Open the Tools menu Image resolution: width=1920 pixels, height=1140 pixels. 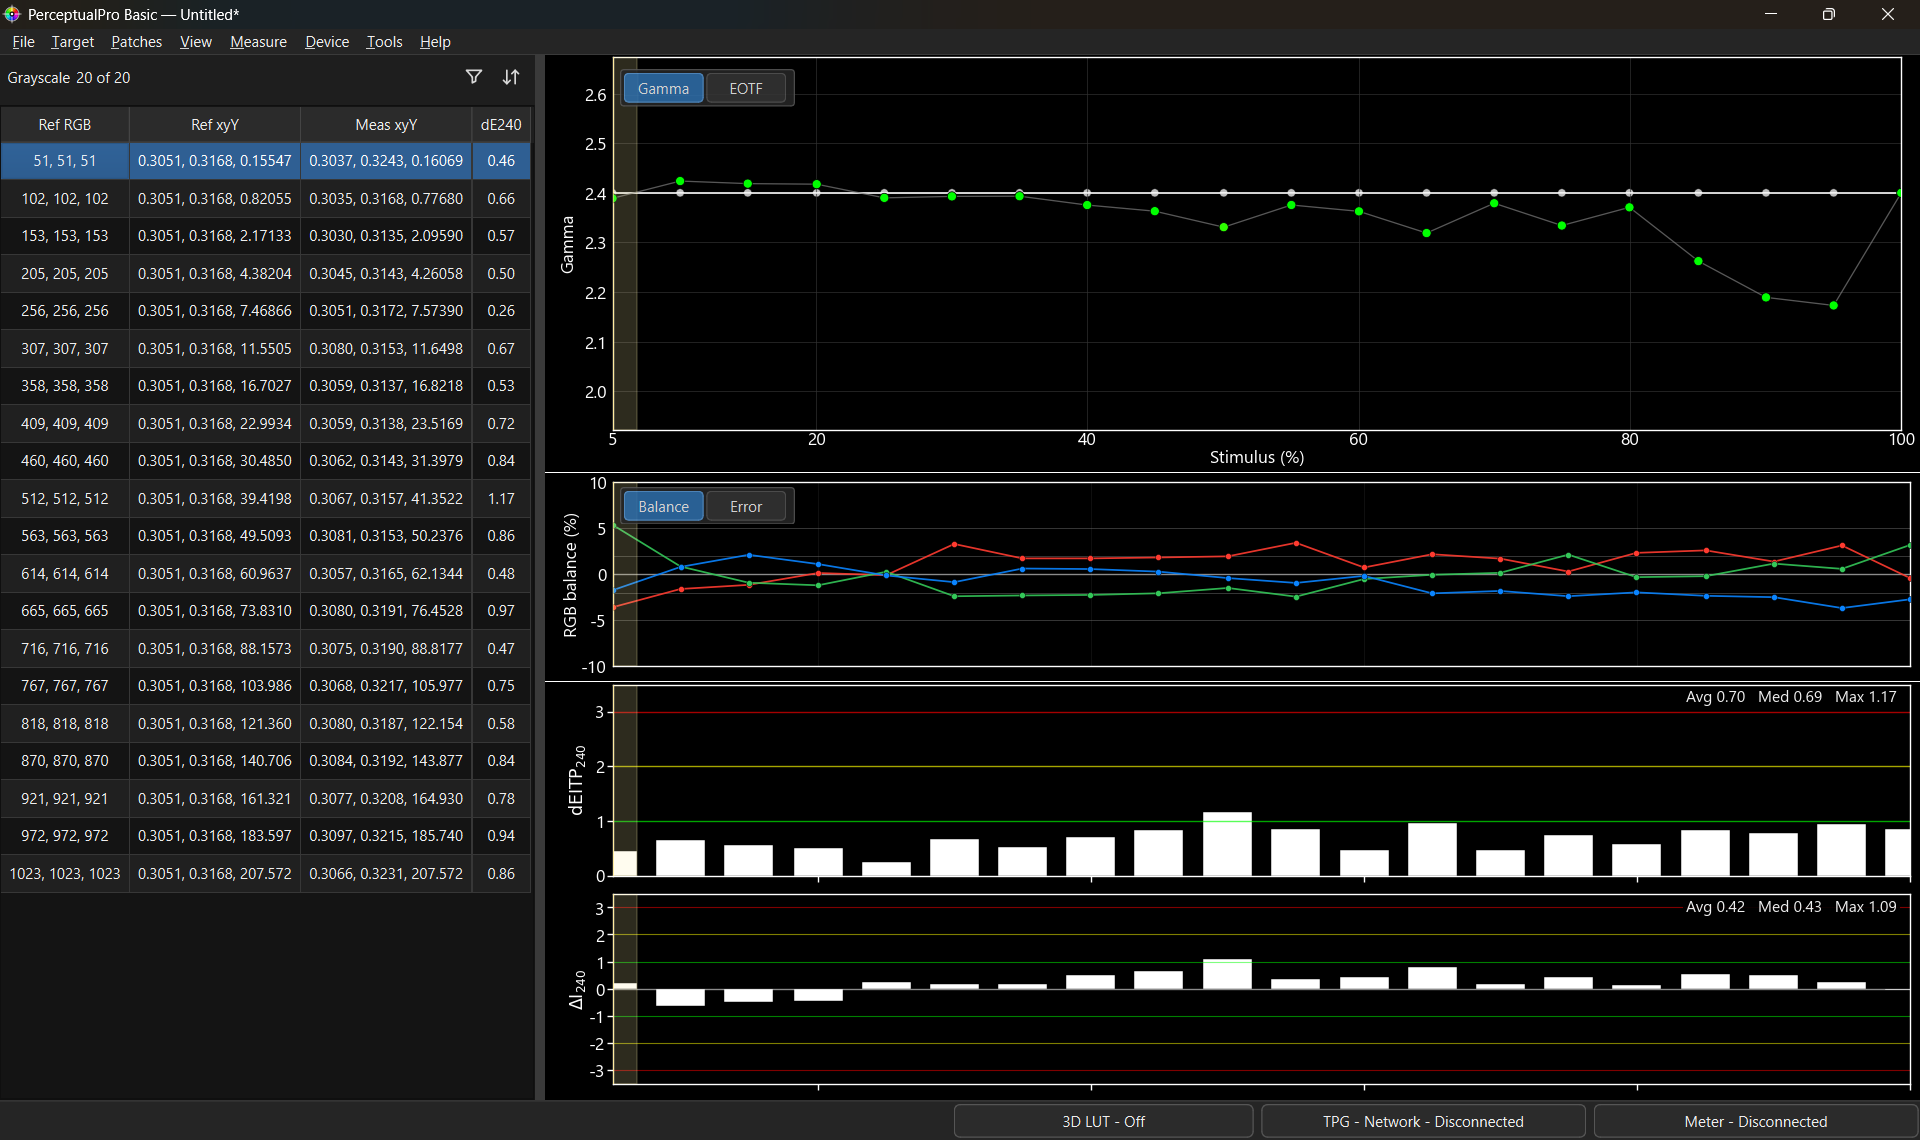pyautogui.click(x=384, y=42)
